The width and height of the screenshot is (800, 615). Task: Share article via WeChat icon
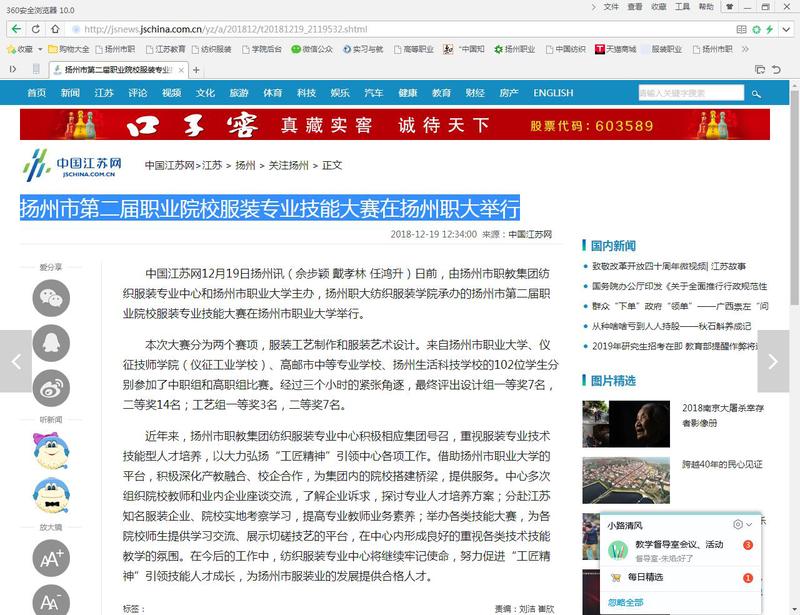(x=51, y=297)
